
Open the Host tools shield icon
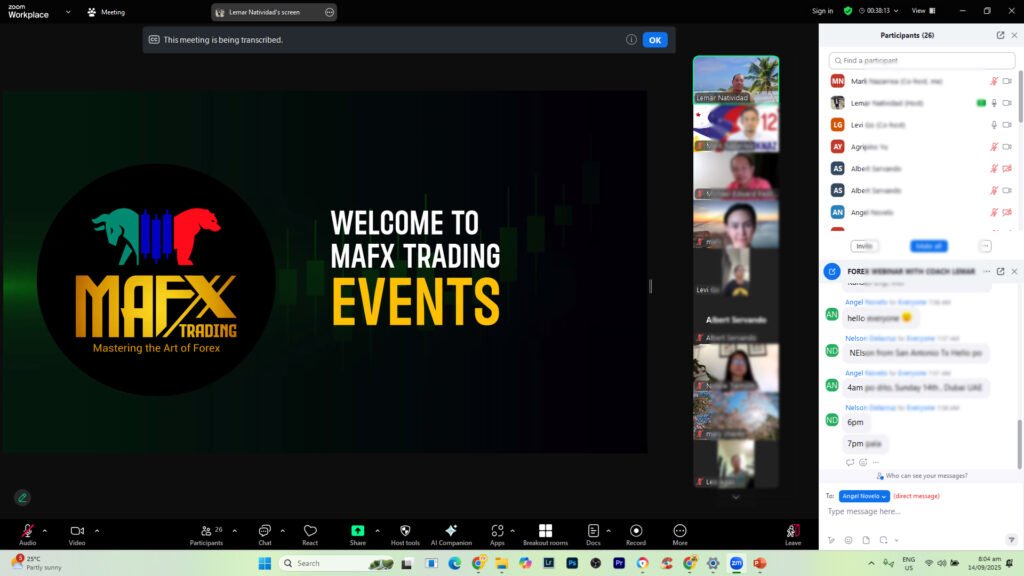(x=405, y=531)
